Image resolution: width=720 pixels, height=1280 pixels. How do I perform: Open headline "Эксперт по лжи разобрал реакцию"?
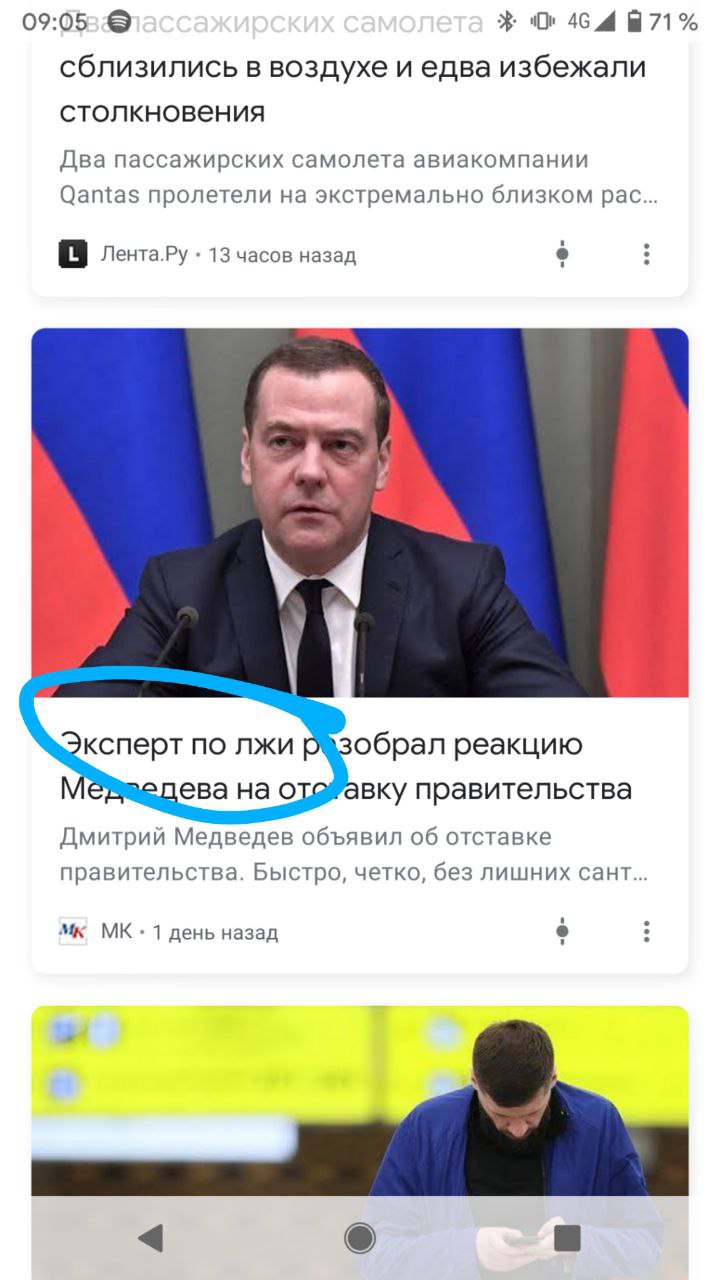(x=321, y=745)
